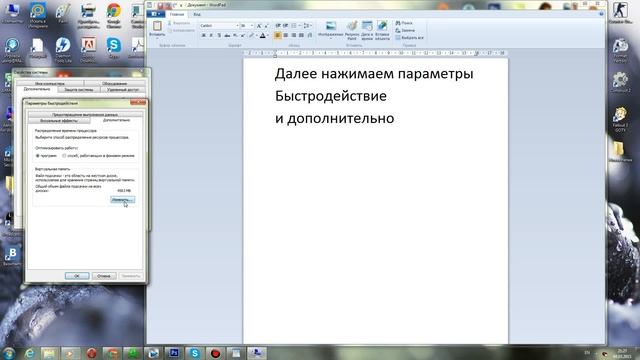Click the Decrease indent icon

tap(278, 26)
